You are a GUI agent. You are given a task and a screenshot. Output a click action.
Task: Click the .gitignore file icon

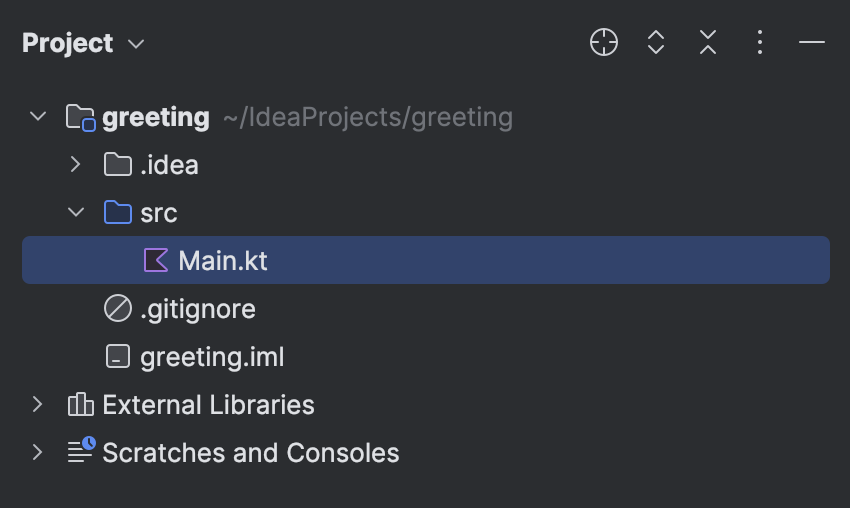point(118,309)
